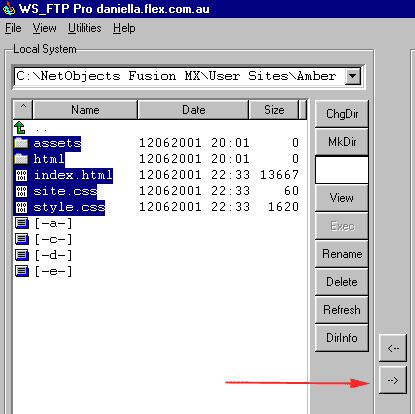Click the Refresh button

(342, 310)
